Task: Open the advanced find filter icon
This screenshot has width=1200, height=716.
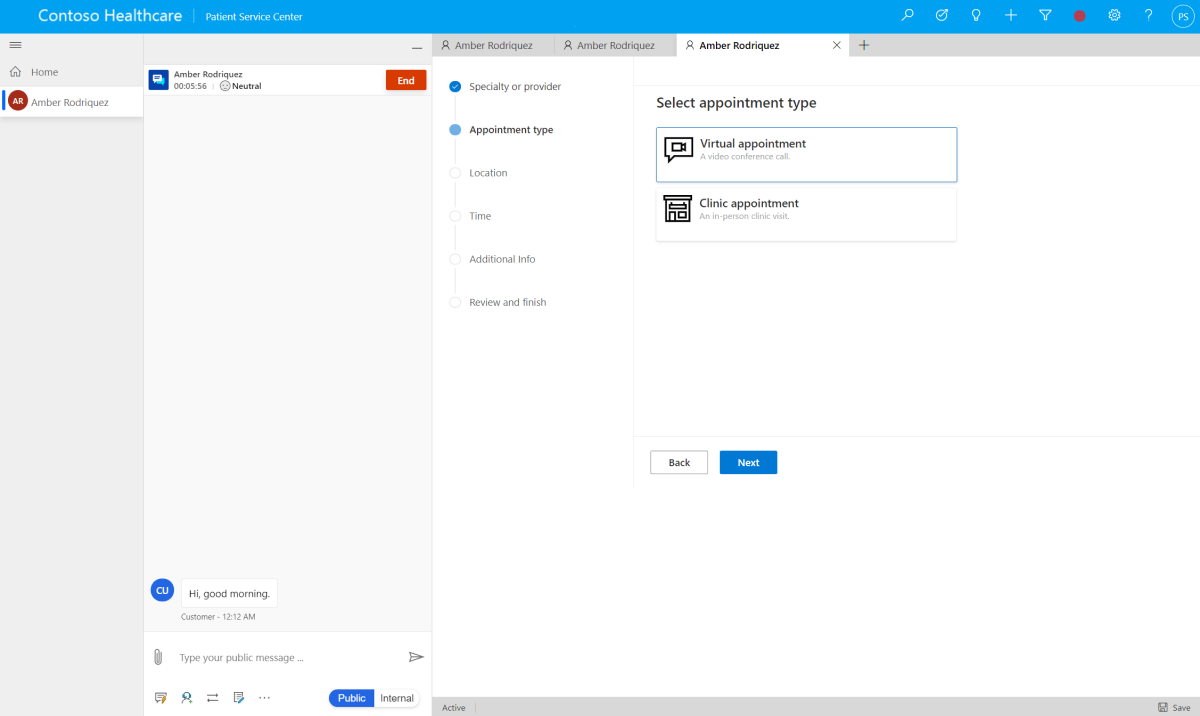Action: pyautogui.click(x=1045, y=16)
